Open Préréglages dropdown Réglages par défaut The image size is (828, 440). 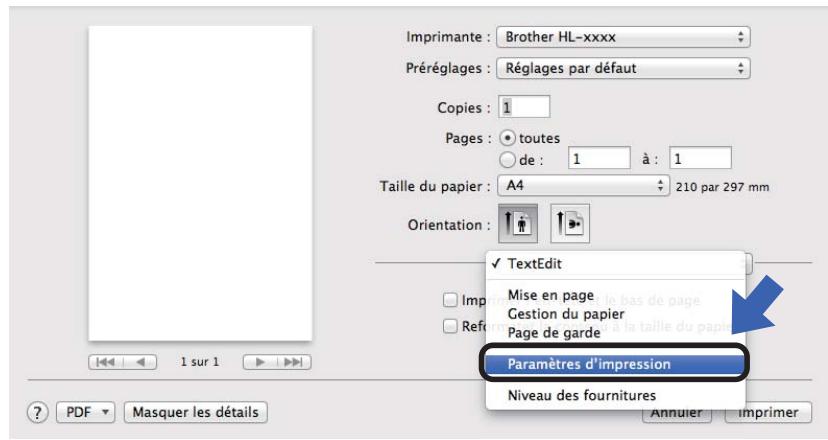tap(623, 68)
